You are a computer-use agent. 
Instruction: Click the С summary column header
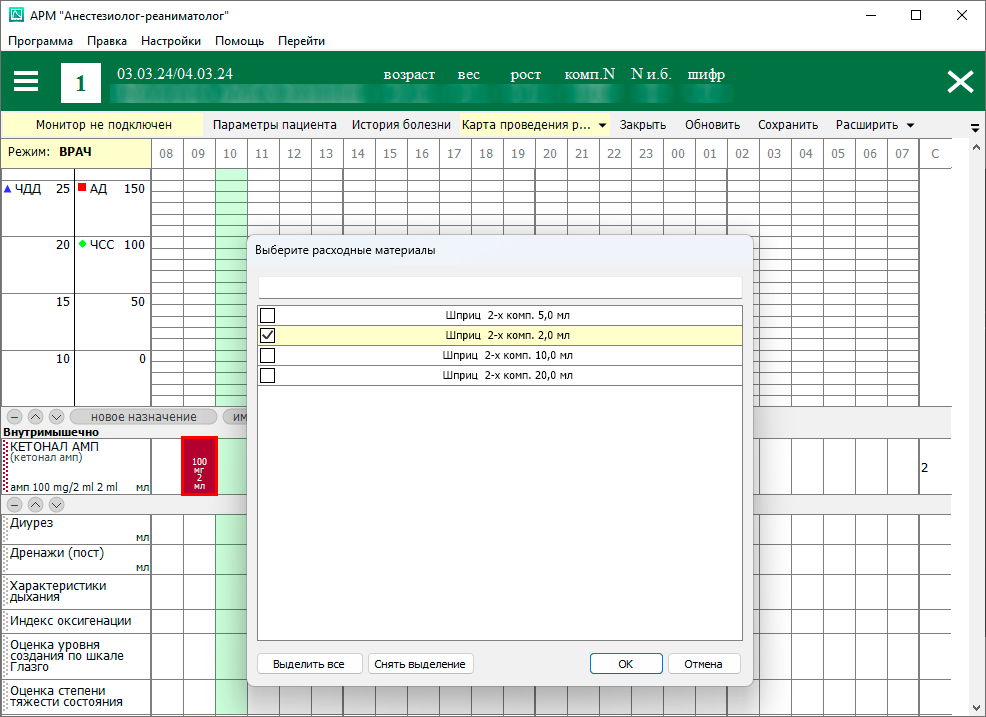935,153
